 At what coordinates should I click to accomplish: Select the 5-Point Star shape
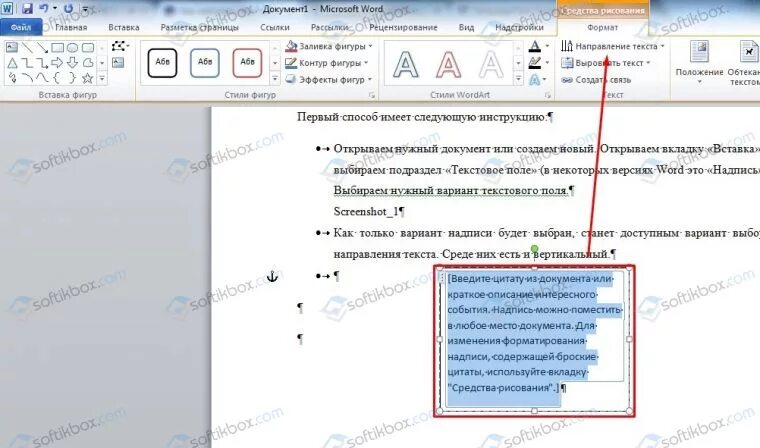[88, 78]
